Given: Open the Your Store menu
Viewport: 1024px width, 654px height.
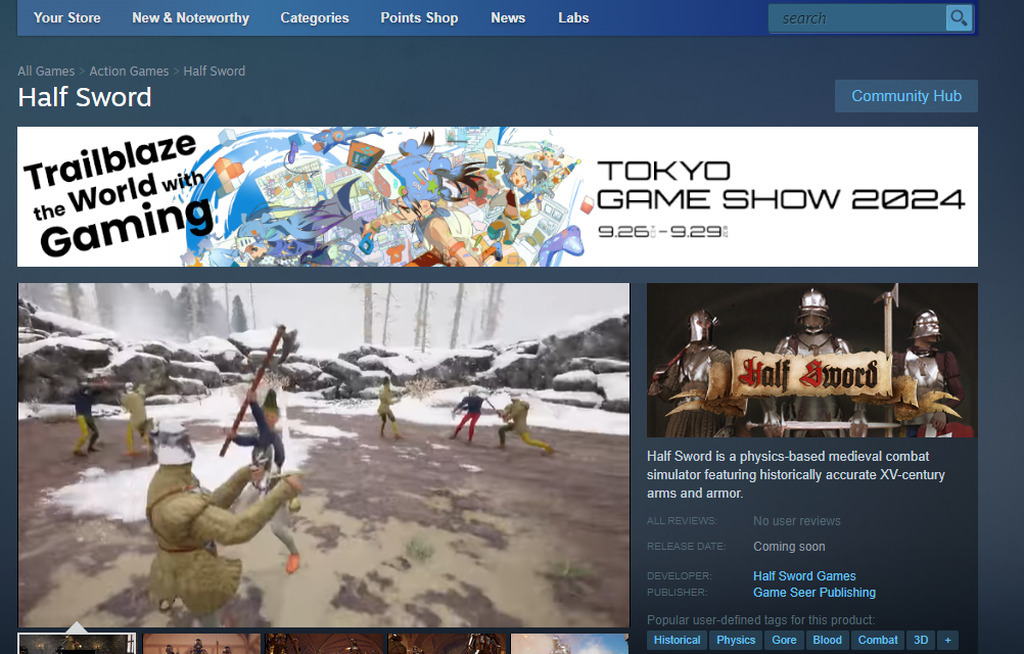Looking at the screenshot, I should [67, 18].
